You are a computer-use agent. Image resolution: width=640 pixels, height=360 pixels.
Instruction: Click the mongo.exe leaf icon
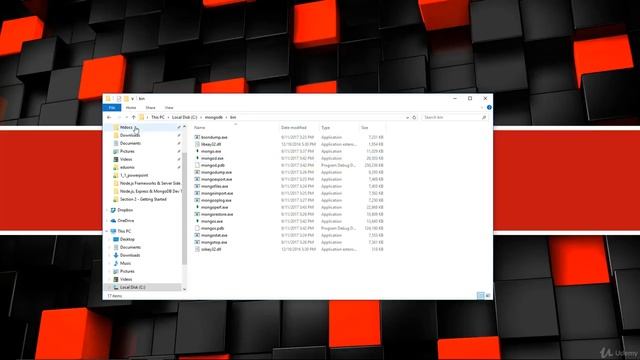click(197, 151)
